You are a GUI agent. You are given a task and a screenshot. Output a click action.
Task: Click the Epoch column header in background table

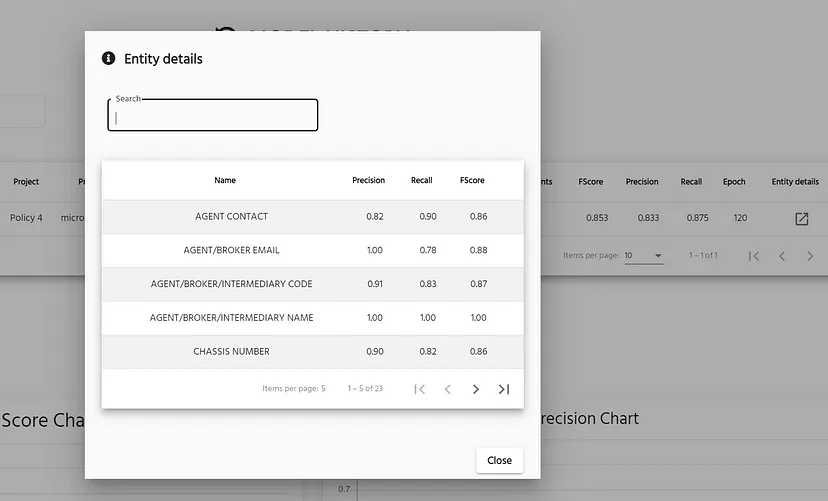[x=734, y=182]
